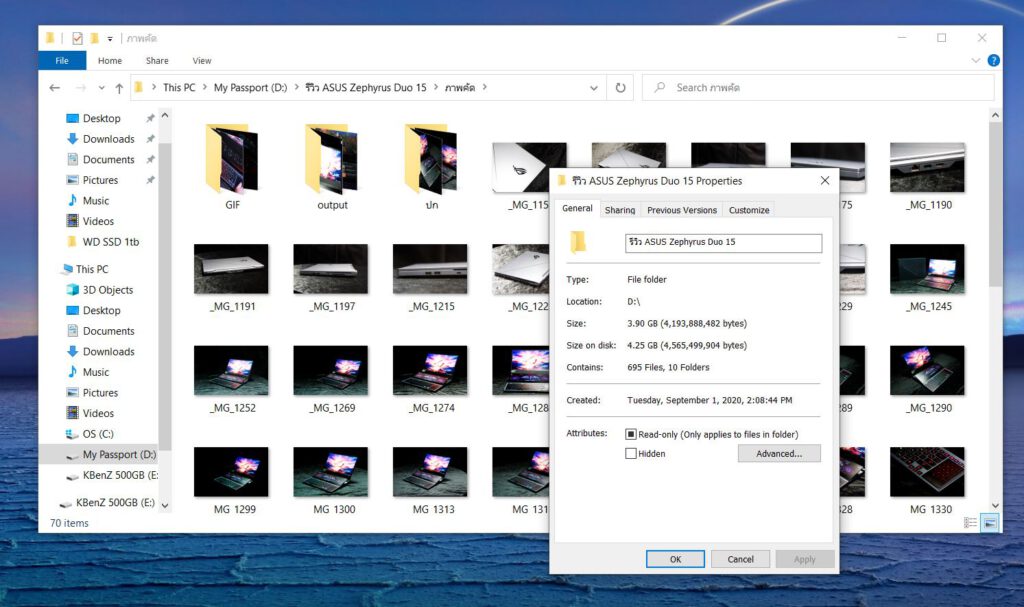This screenshot has height=607, width=1024.
Task: Select OS (C:) drive
Action: point(98,434)
